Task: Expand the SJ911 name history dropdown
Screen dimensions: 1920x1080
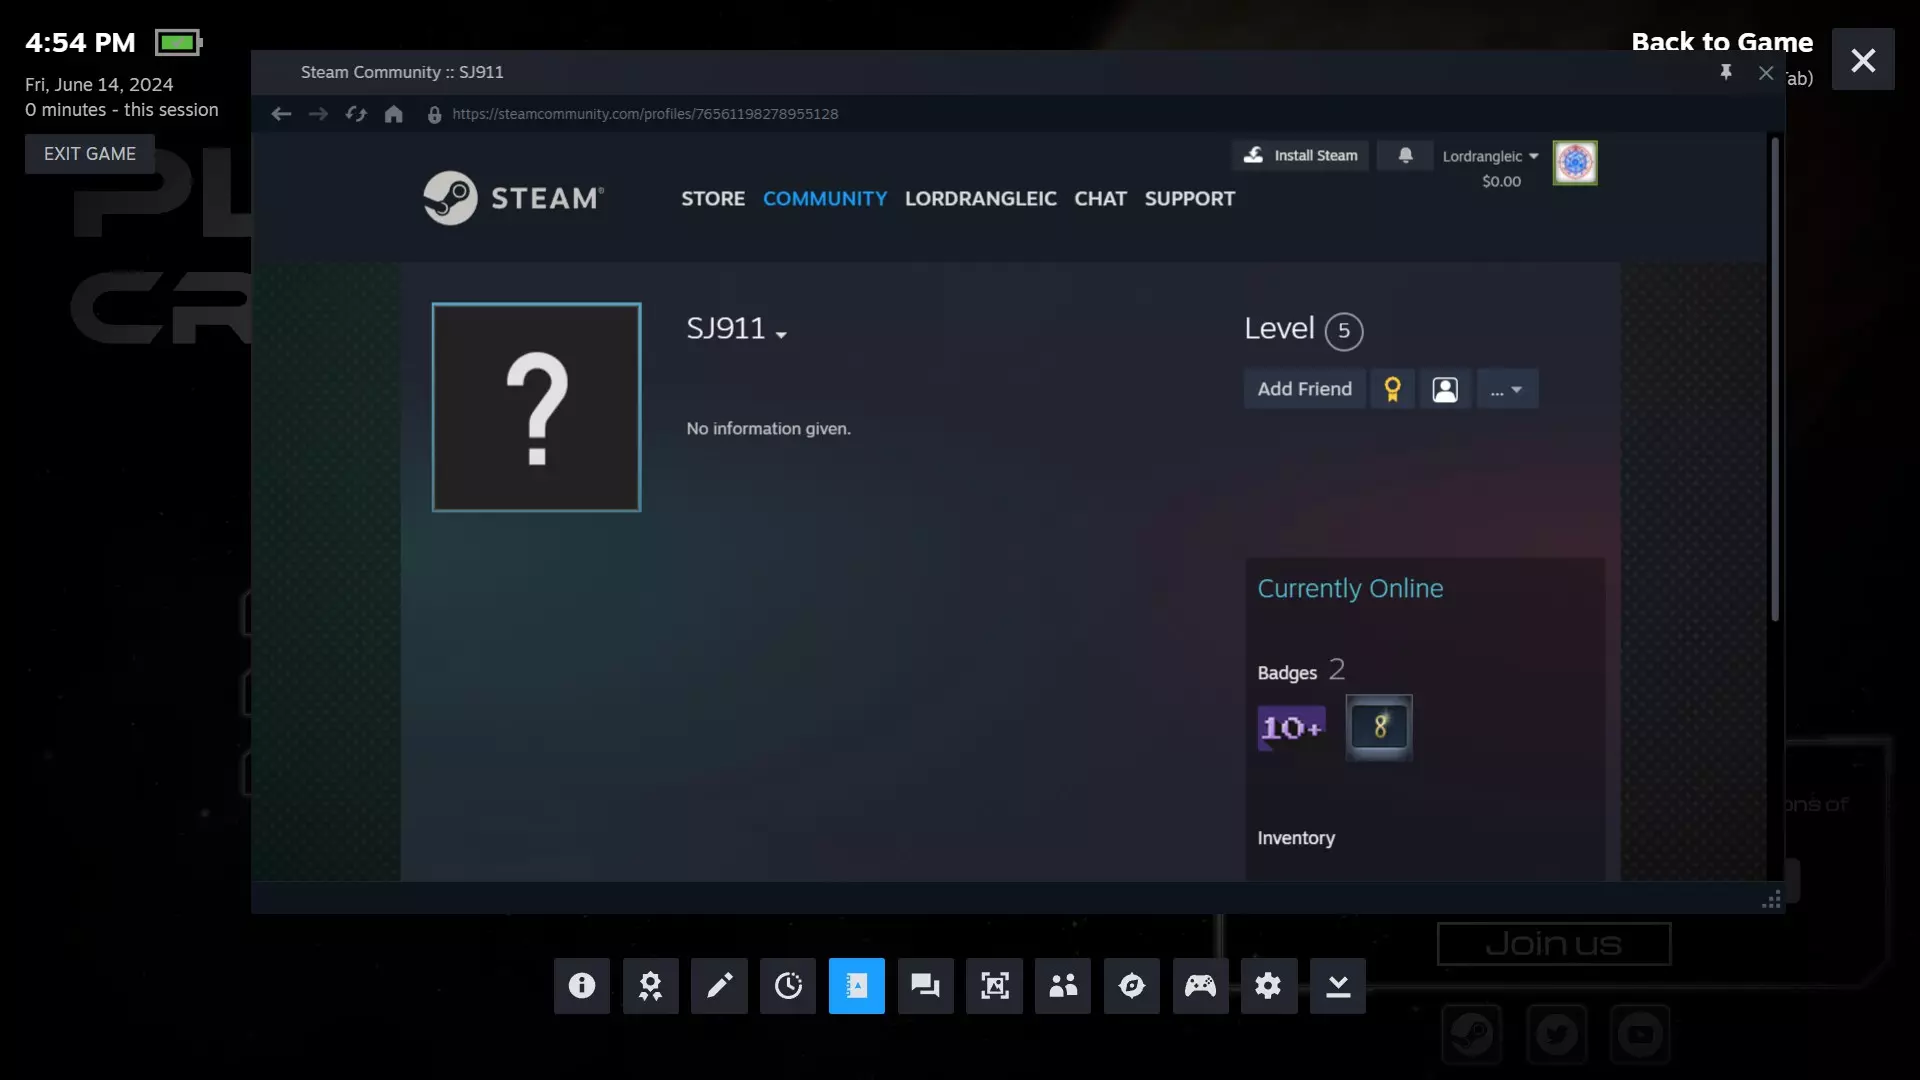Action: 781,335
